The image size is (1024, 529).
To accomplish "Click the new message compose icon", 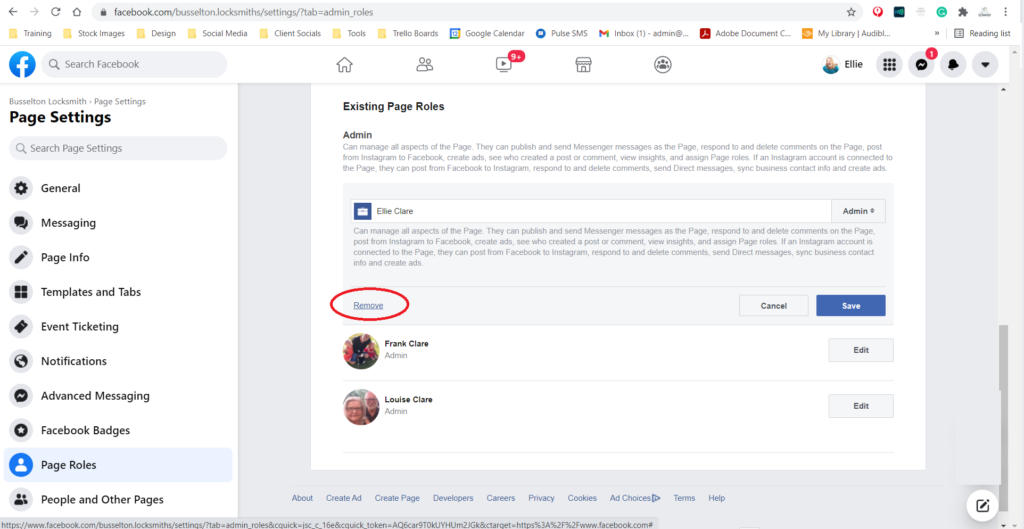I will pos(982,505).
